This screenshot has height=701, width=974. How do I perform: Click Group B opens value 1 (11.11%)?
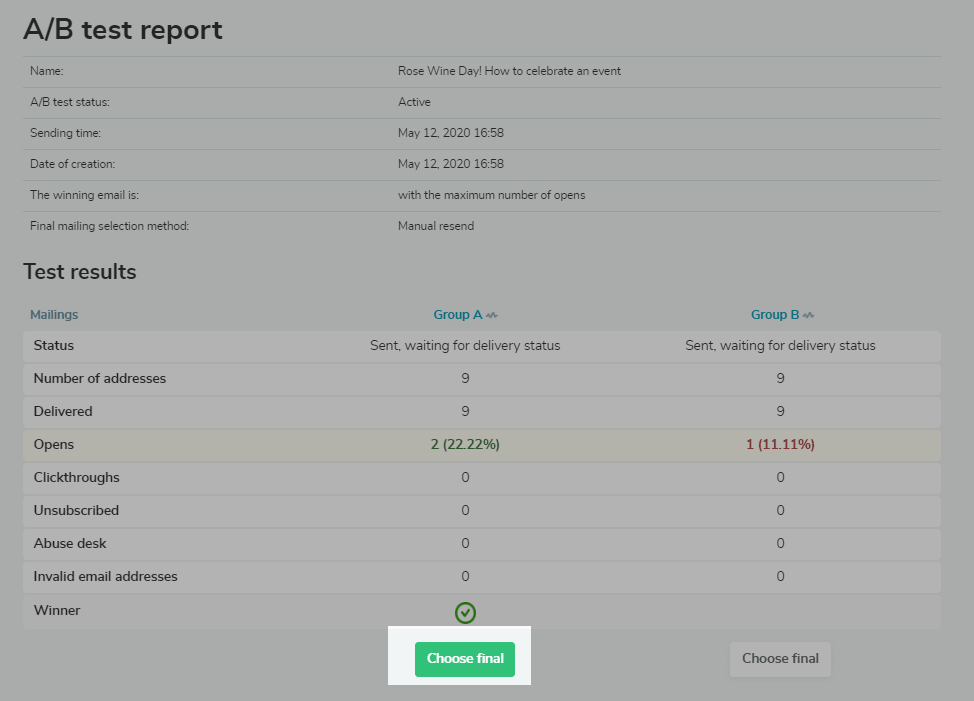pos(780,444)
